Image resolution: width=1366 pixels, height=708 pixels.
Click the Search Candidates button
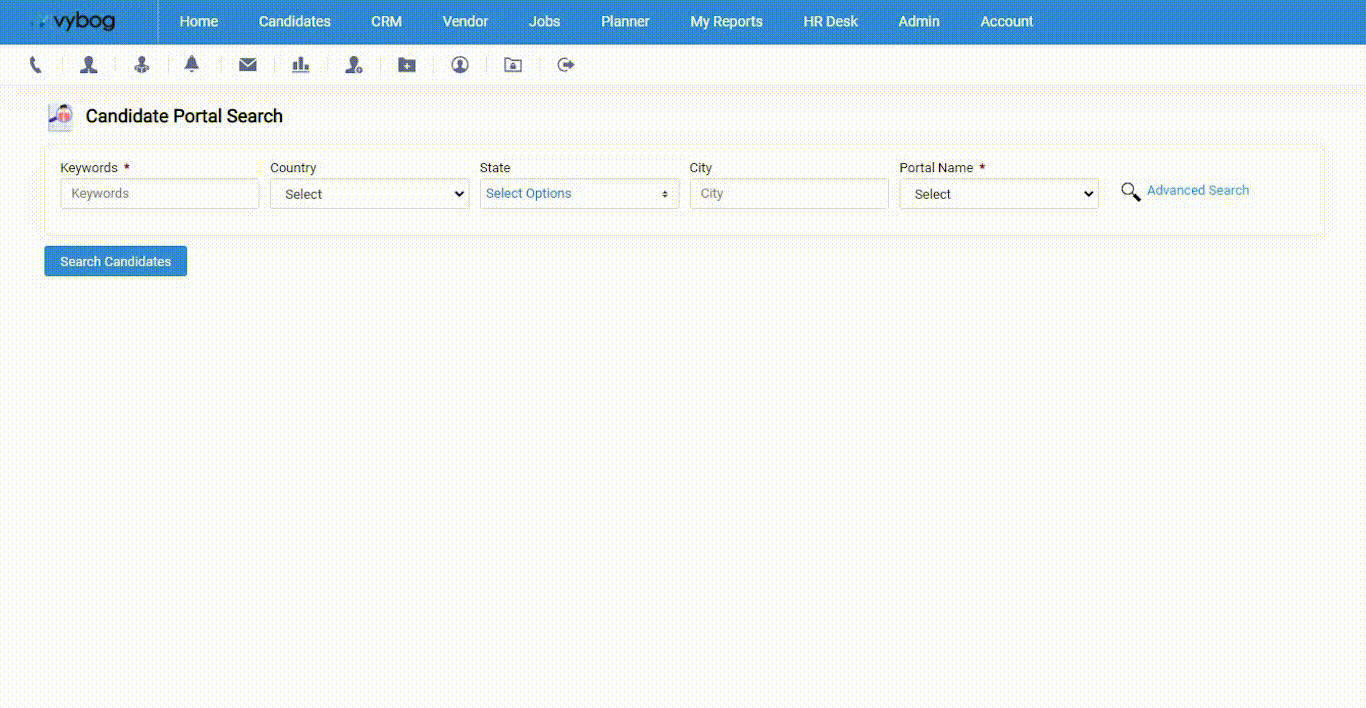(x=115, y=261)
